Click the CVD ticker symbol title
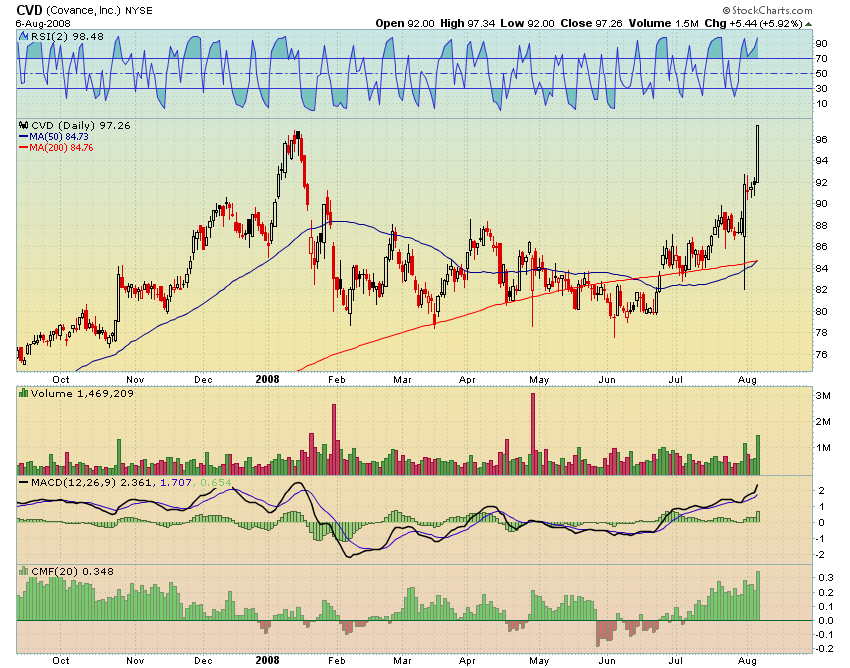 point(29,10)
